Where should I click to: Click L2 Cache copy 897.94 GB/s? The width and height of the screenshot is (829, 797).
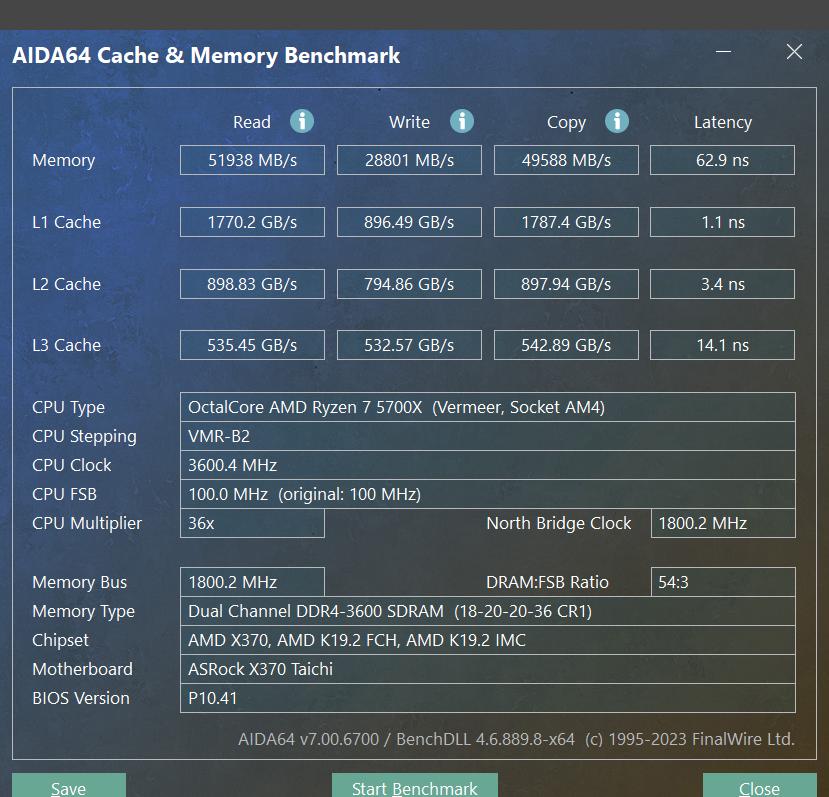pos(566,284)
